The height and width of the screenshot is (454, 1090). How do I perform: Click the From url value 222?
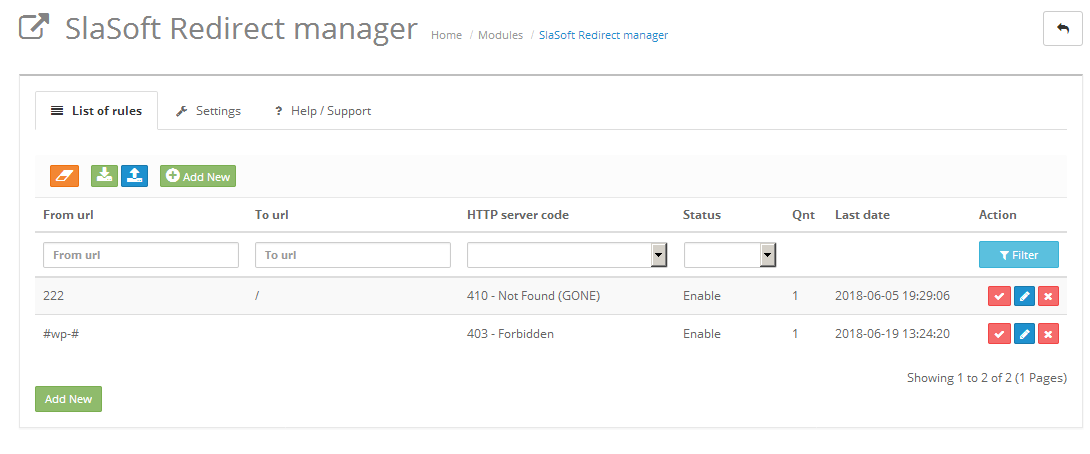[x=54, y=296]
